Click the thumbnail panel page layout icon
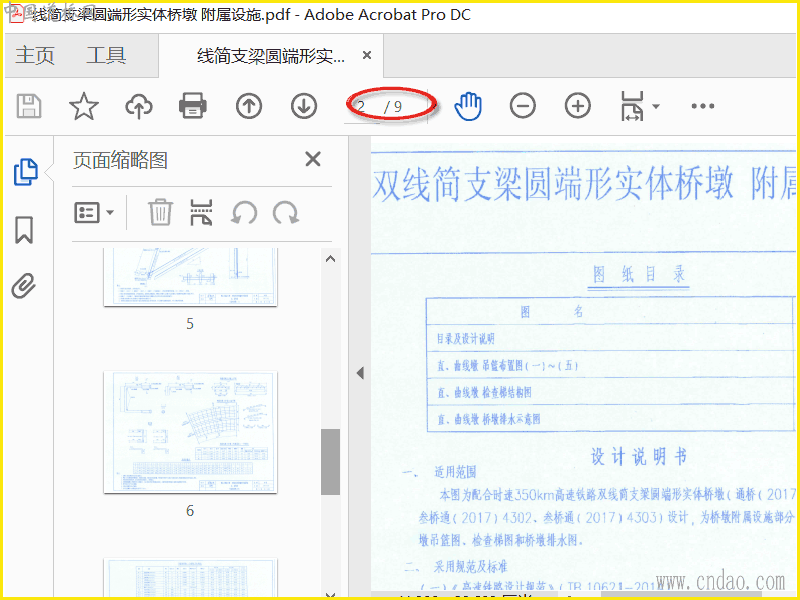This screenshot has height=600, width=800. coord(201,213)
